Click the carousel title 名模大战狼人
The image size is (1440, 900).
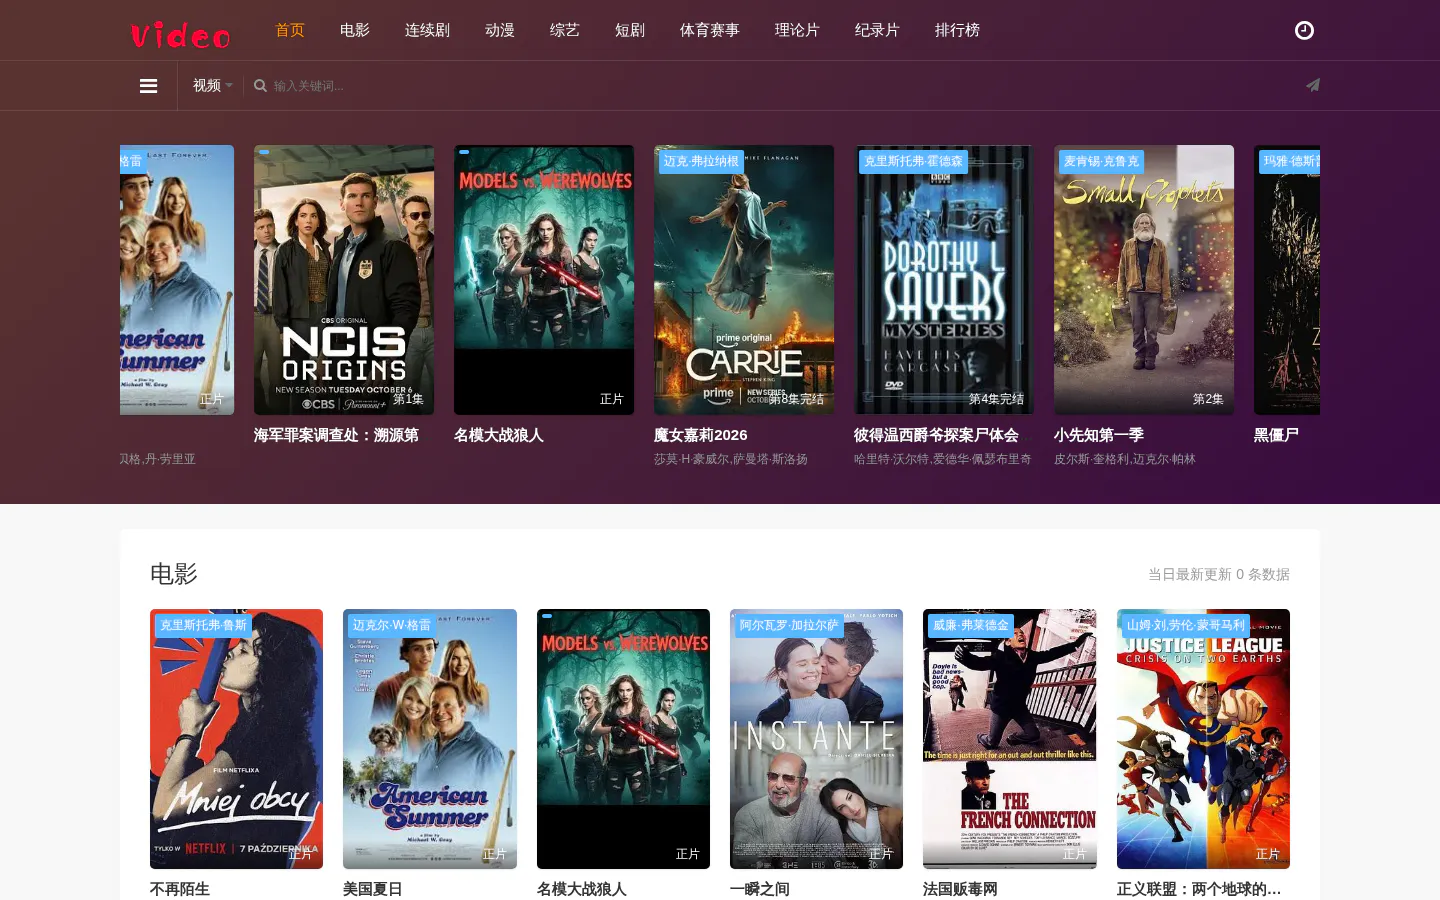pyautogui.click(x=499, y=435)
